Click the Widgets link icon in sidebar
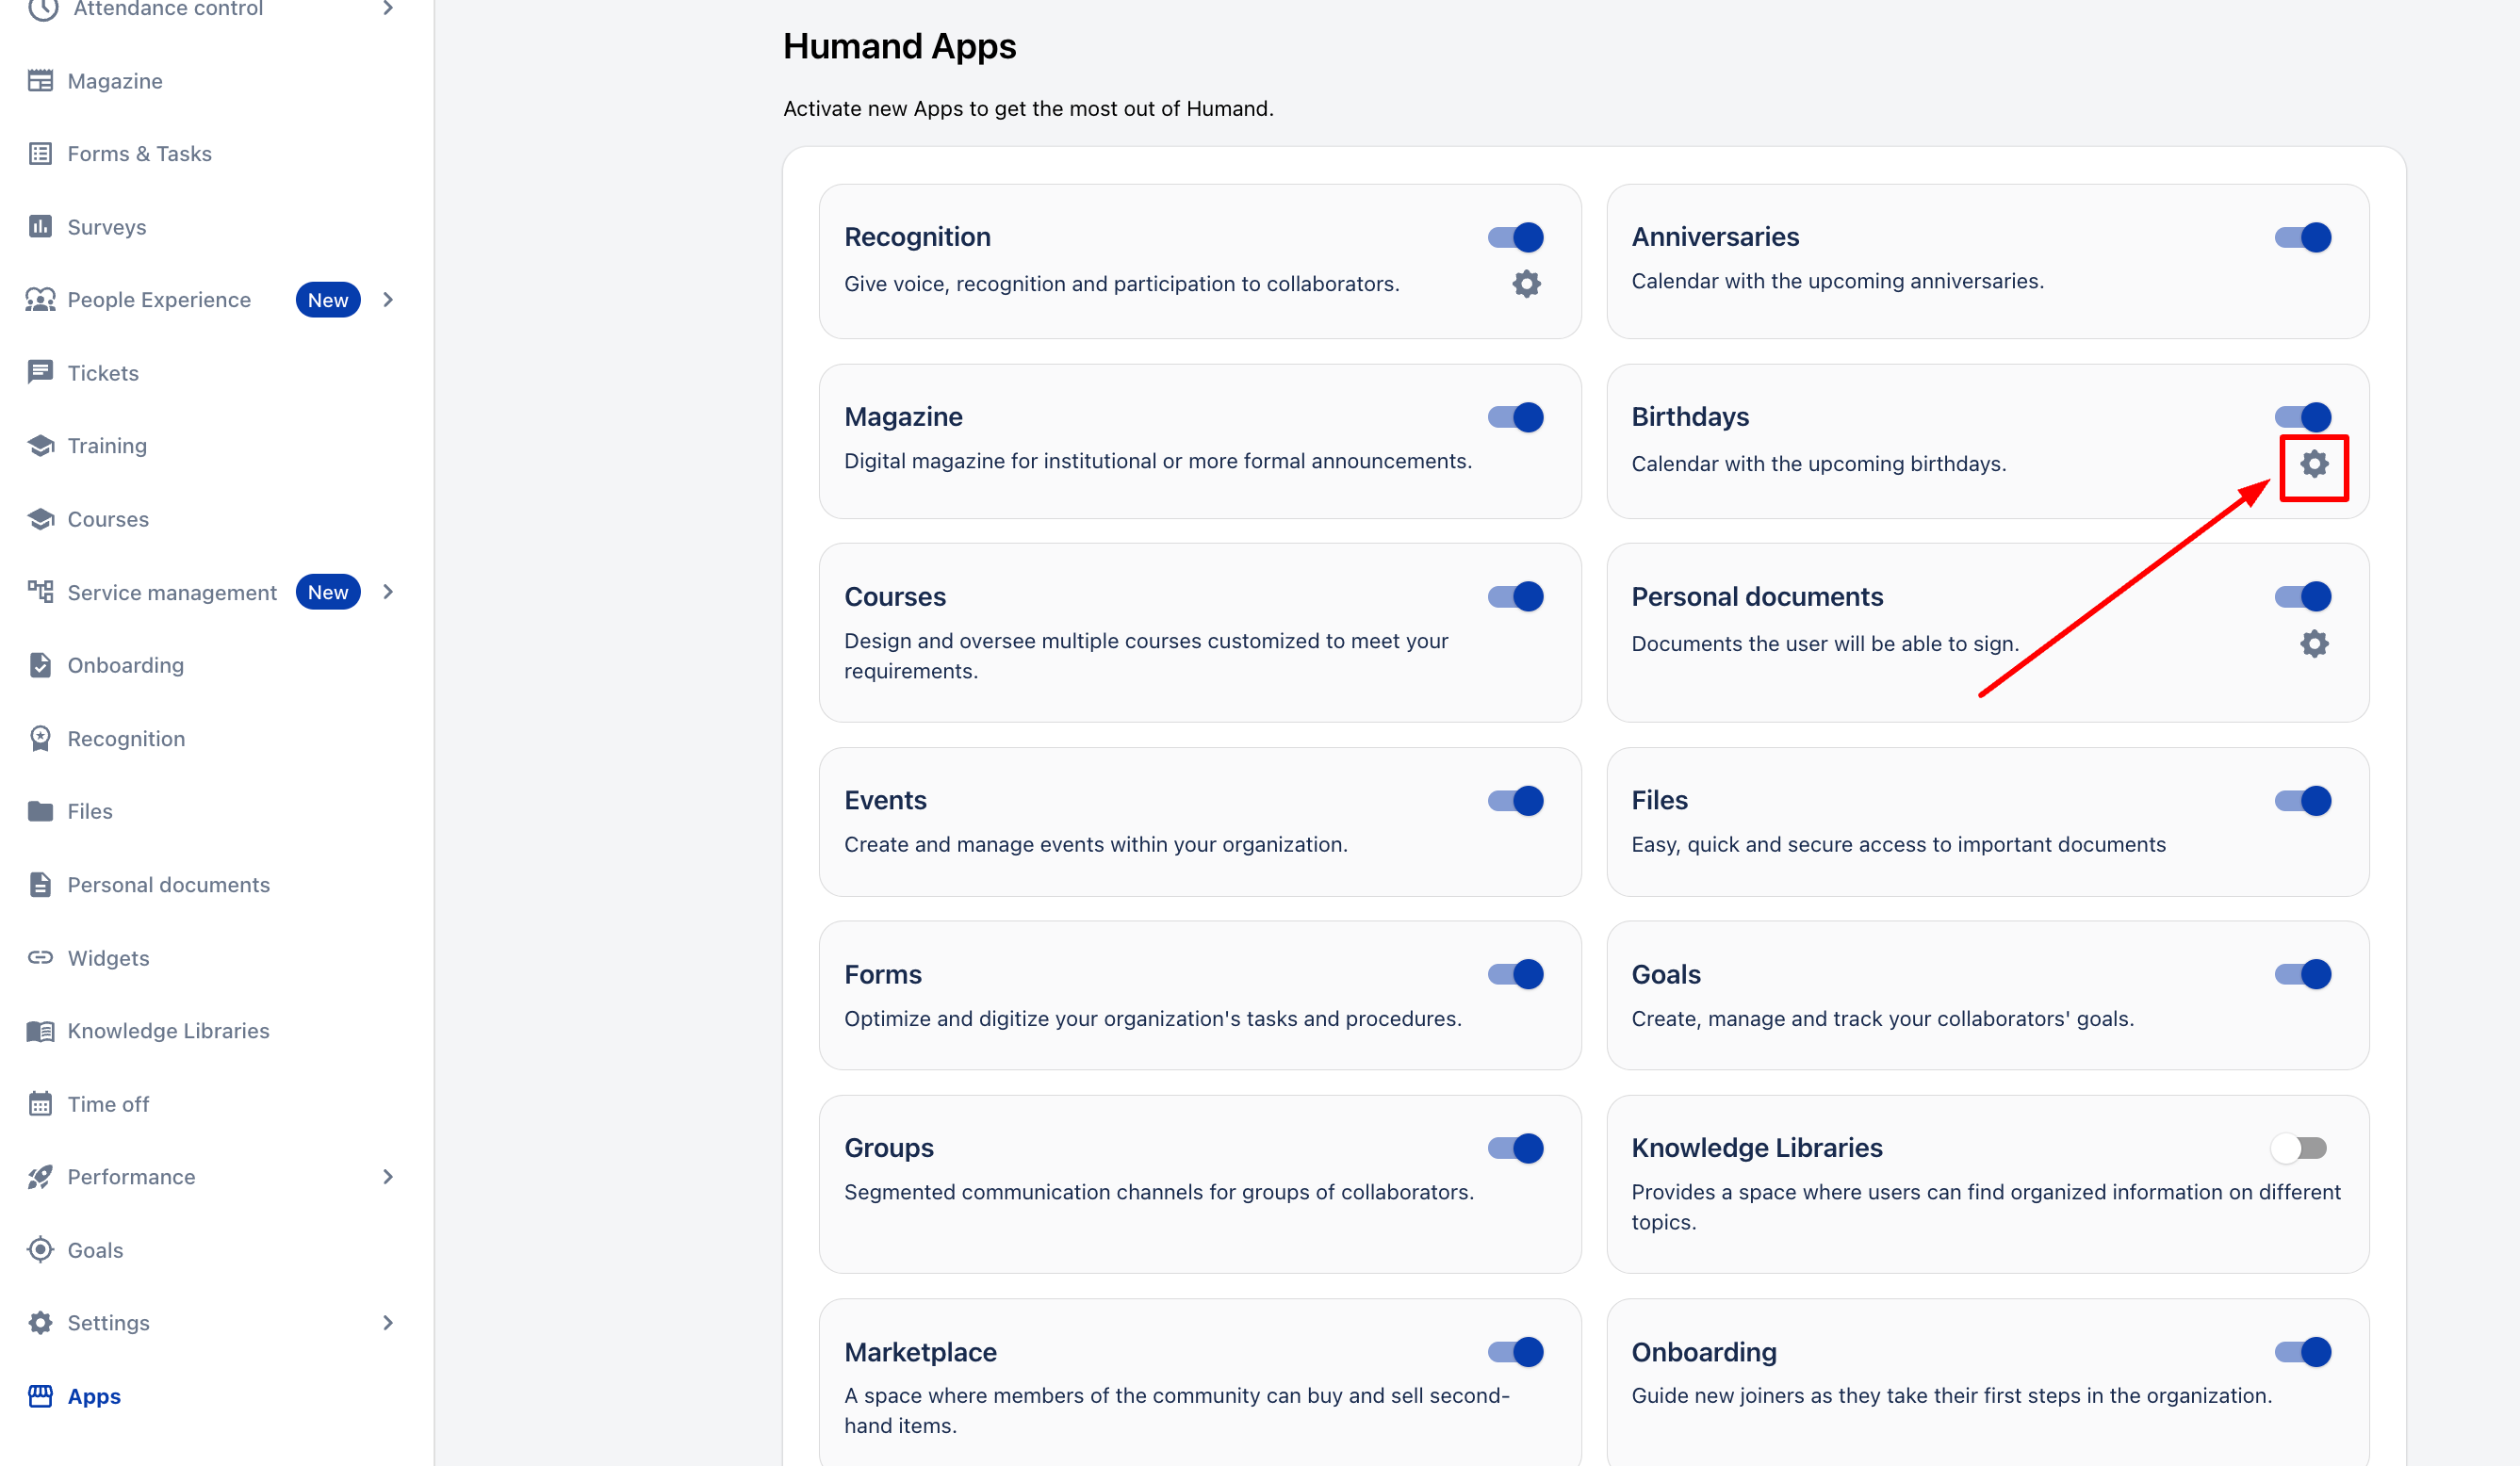The width and height of the screenshot is (2520, 1466). 40,957
